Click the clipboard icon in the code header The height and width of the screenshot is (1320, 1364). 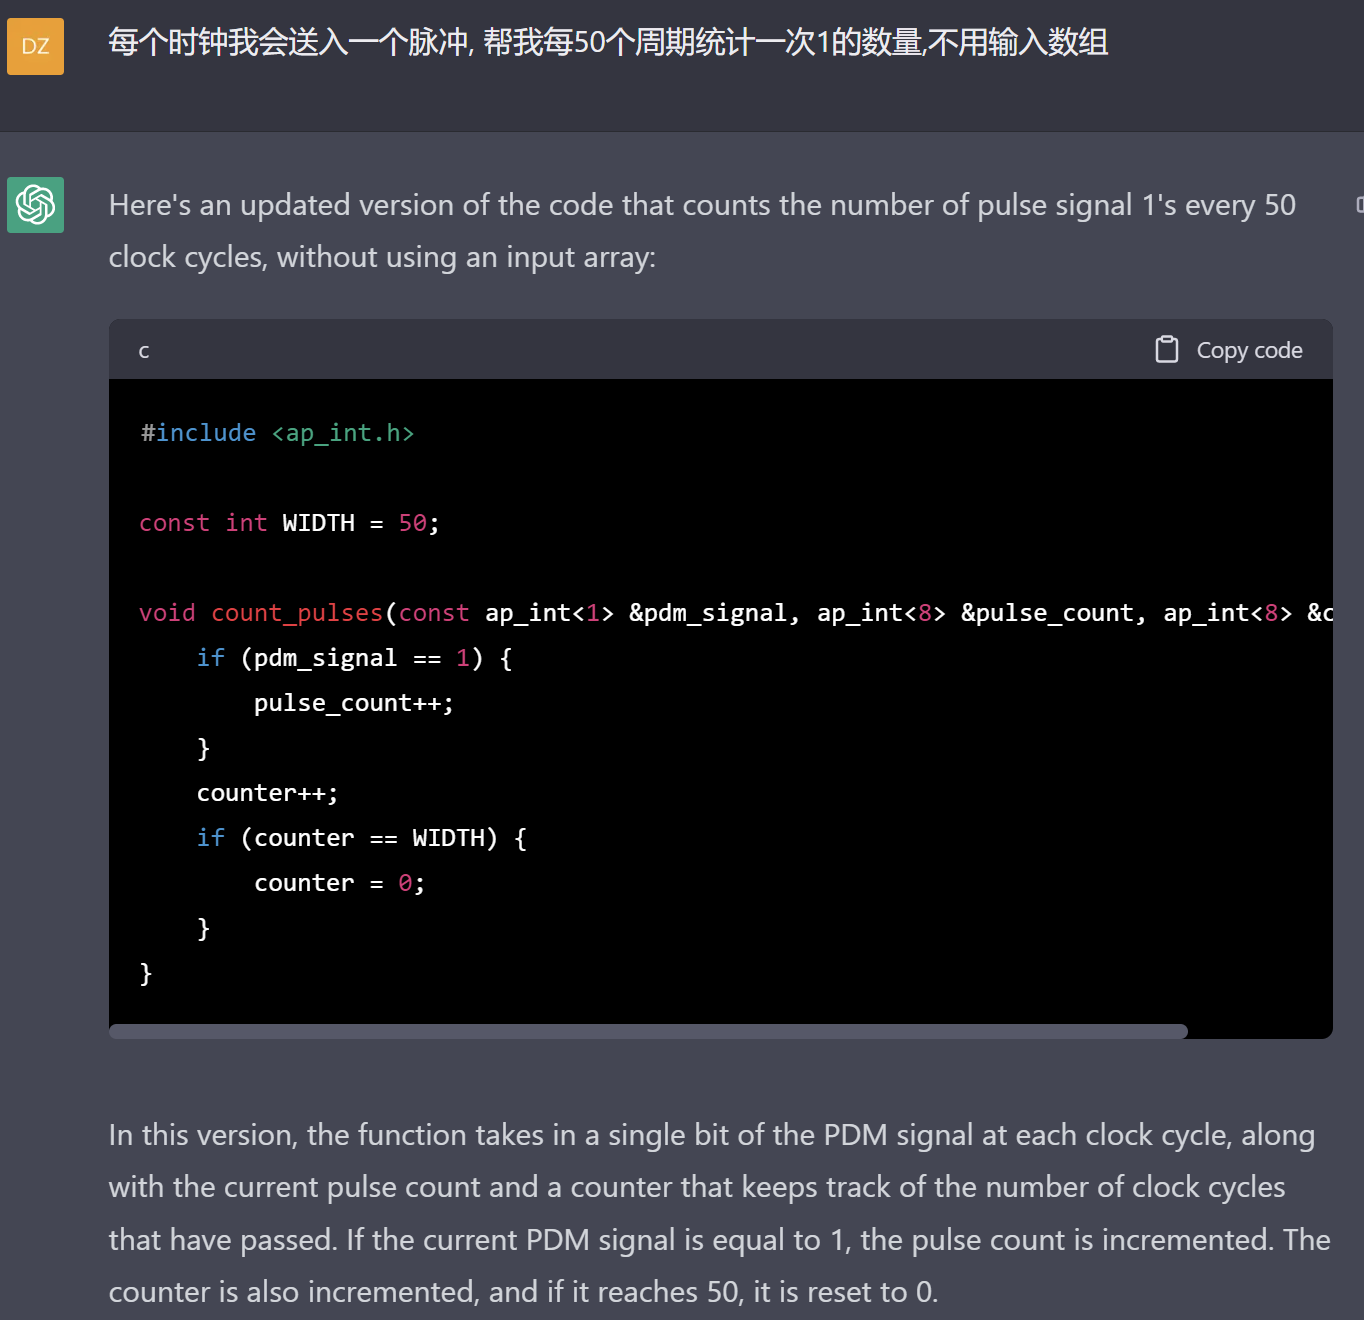pyautogui.click(x=1166, y=349)
